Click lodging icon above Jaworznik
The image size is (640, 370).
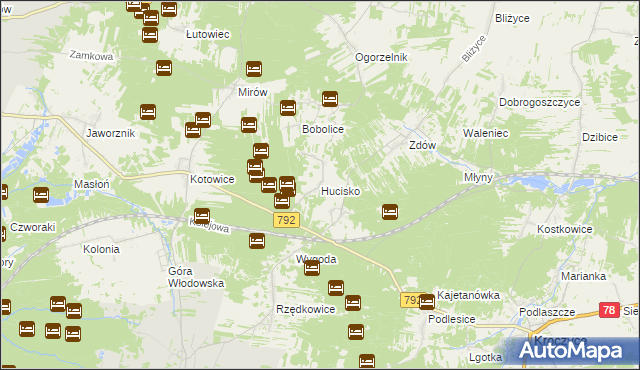point(148,112)
